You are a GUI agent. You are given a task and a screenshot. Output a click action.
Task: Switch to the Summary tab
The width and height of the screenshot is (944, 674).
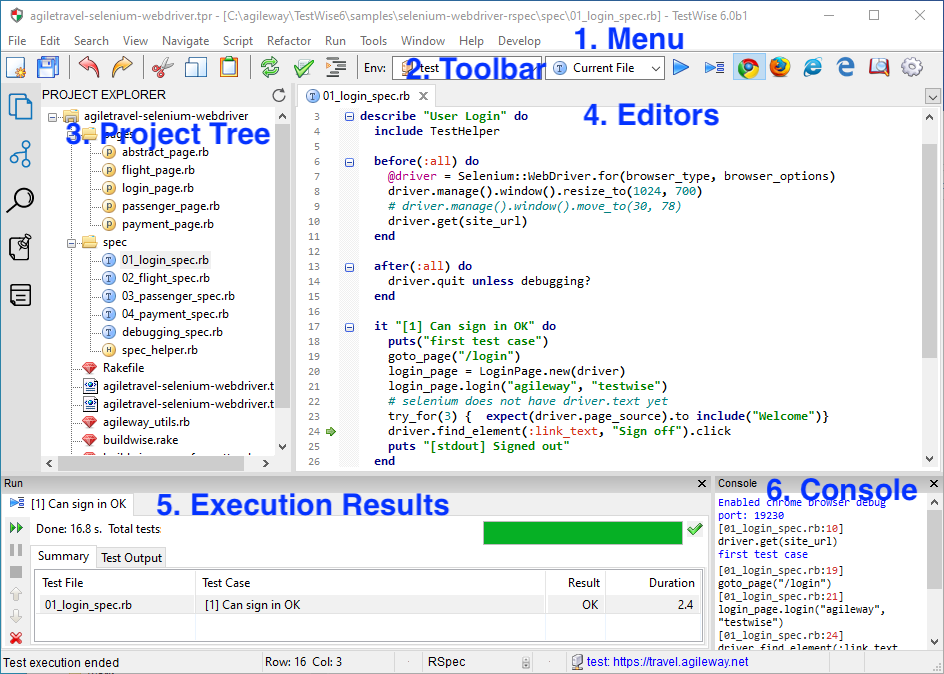click(x=63, y=556)
